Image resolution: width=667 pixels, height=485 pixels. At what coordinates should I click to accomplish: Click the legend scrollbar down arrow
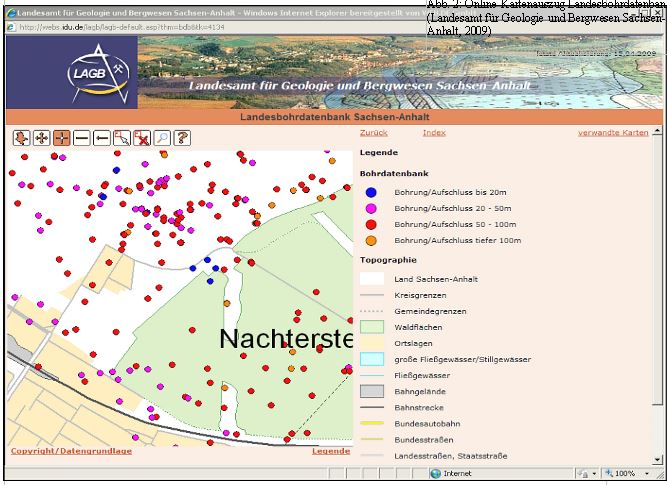657,458
